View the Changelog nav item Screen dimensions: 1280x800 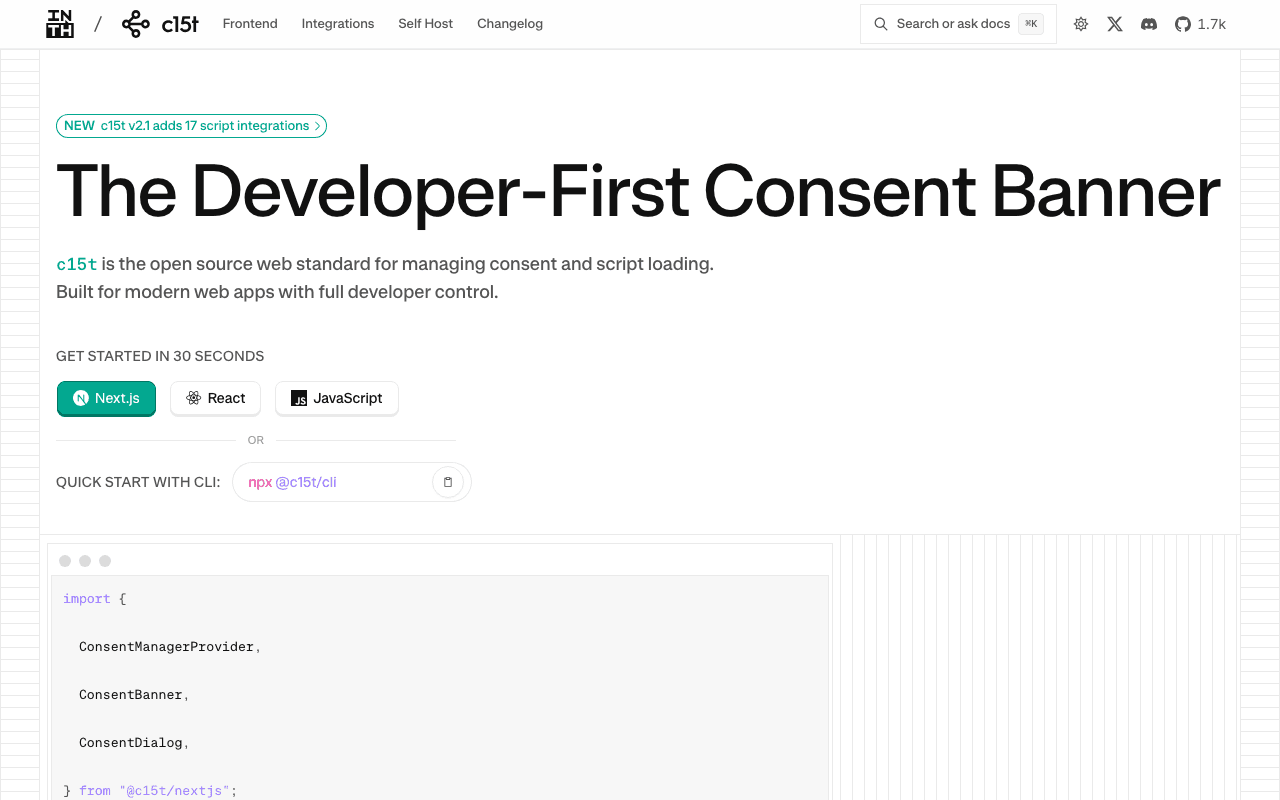click(x=510, y=24)
